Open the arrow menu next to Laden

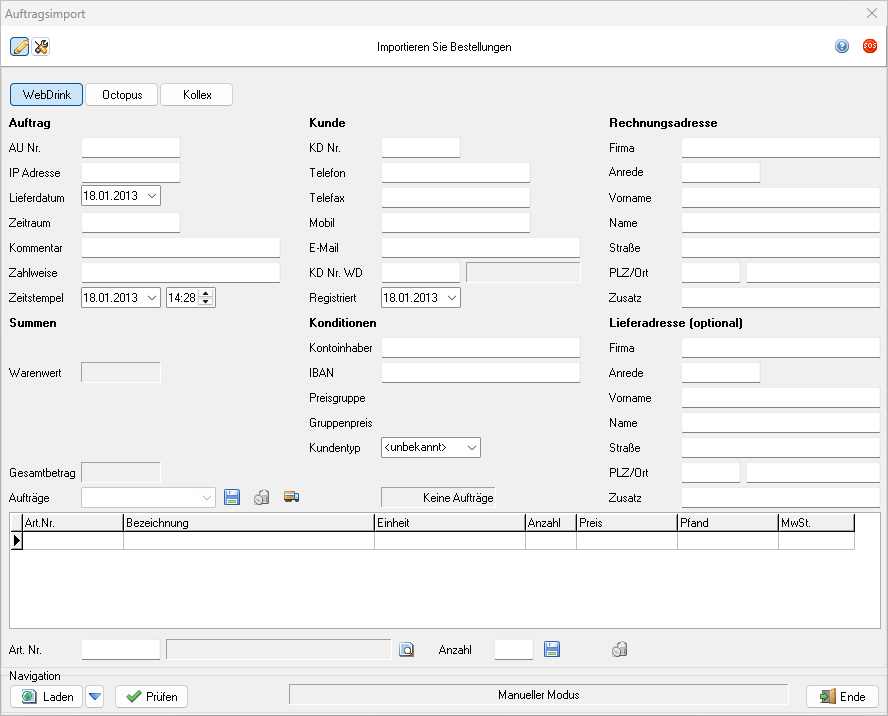pyautogui.click(x=95, y=696)
